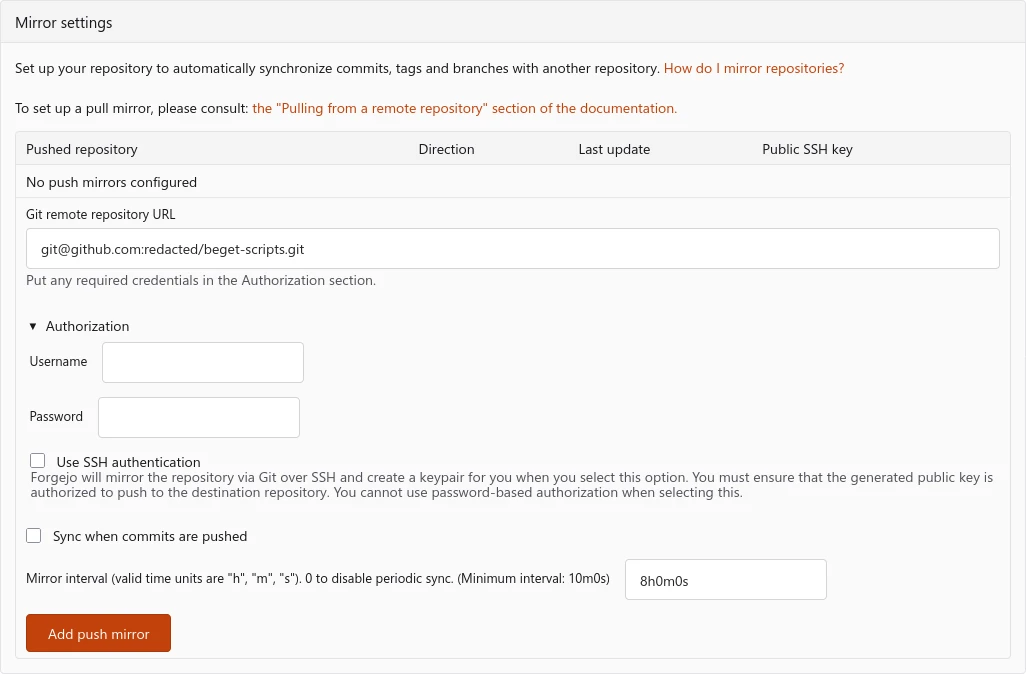
Task: Click into the Password input box
Action: click(199, 417)
